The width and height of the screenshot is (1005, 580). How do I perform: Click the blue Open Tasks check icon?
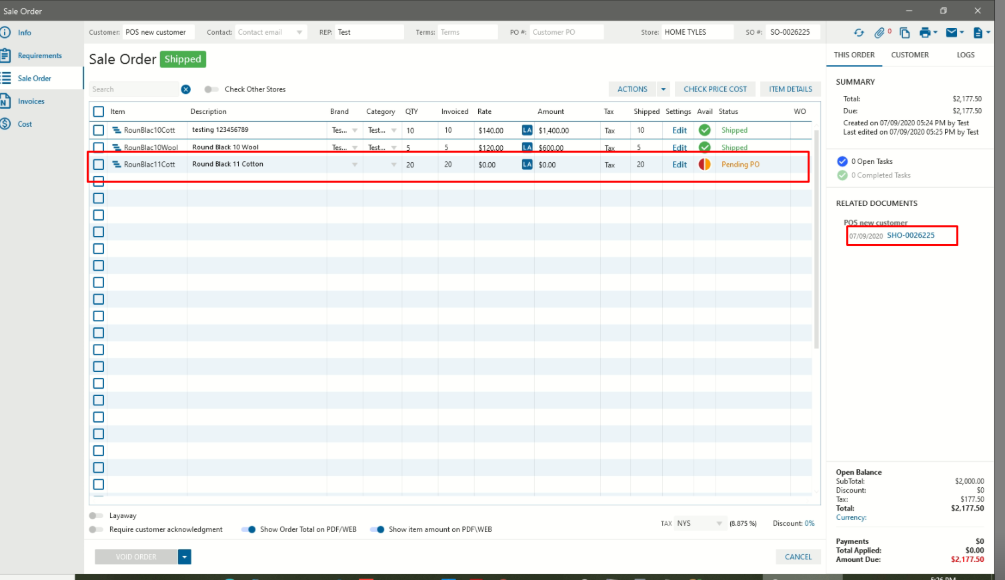point(842,161)
